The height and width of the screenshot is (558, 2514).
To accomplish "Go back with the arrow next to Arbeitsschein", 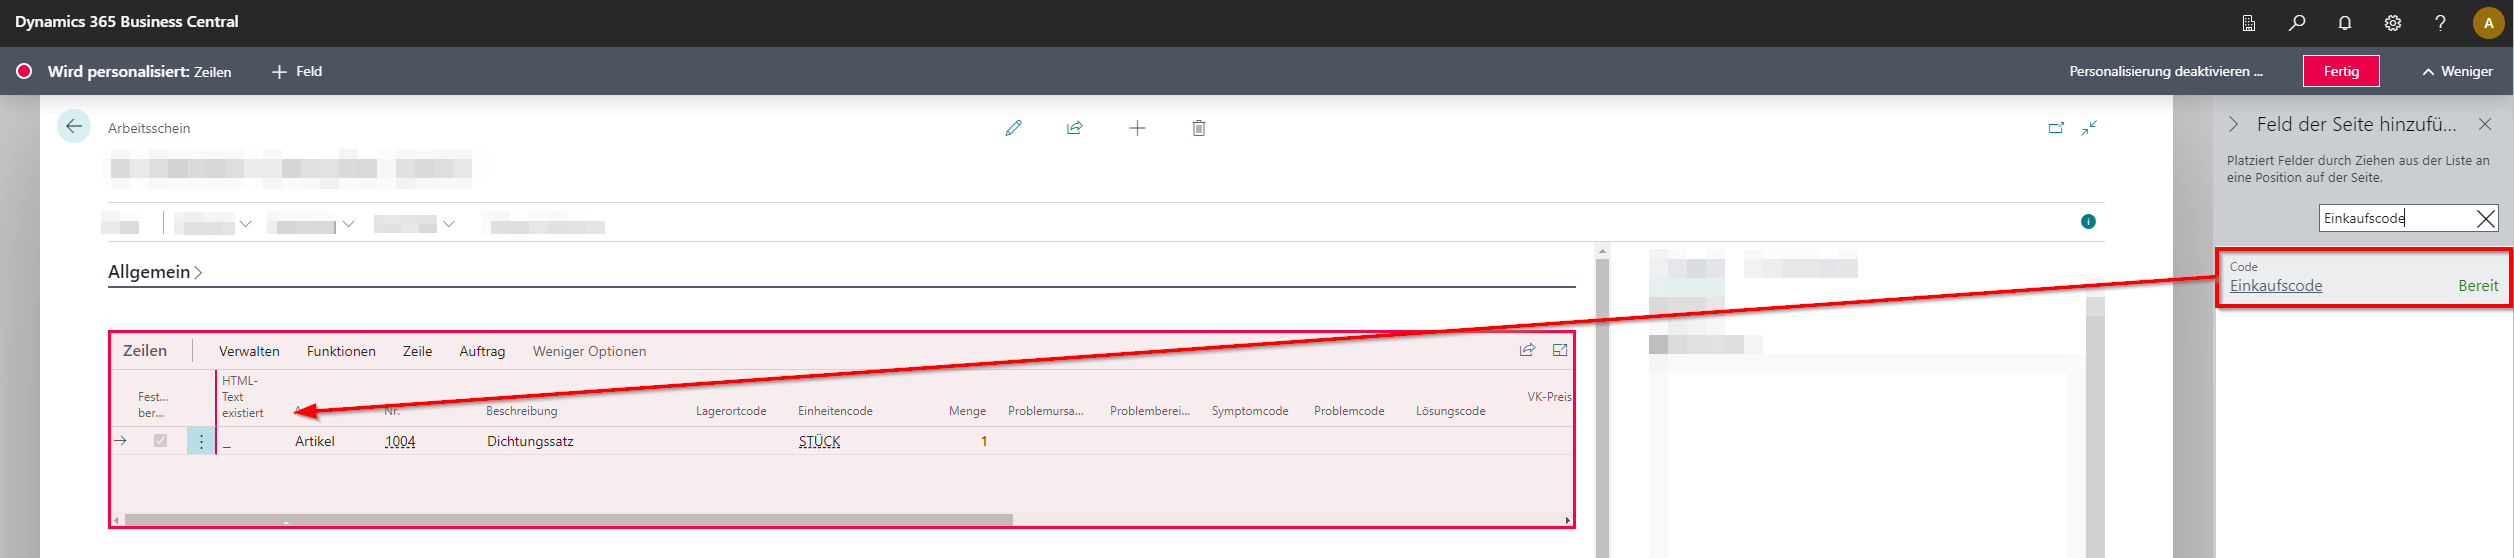I will tap(74, 127).
